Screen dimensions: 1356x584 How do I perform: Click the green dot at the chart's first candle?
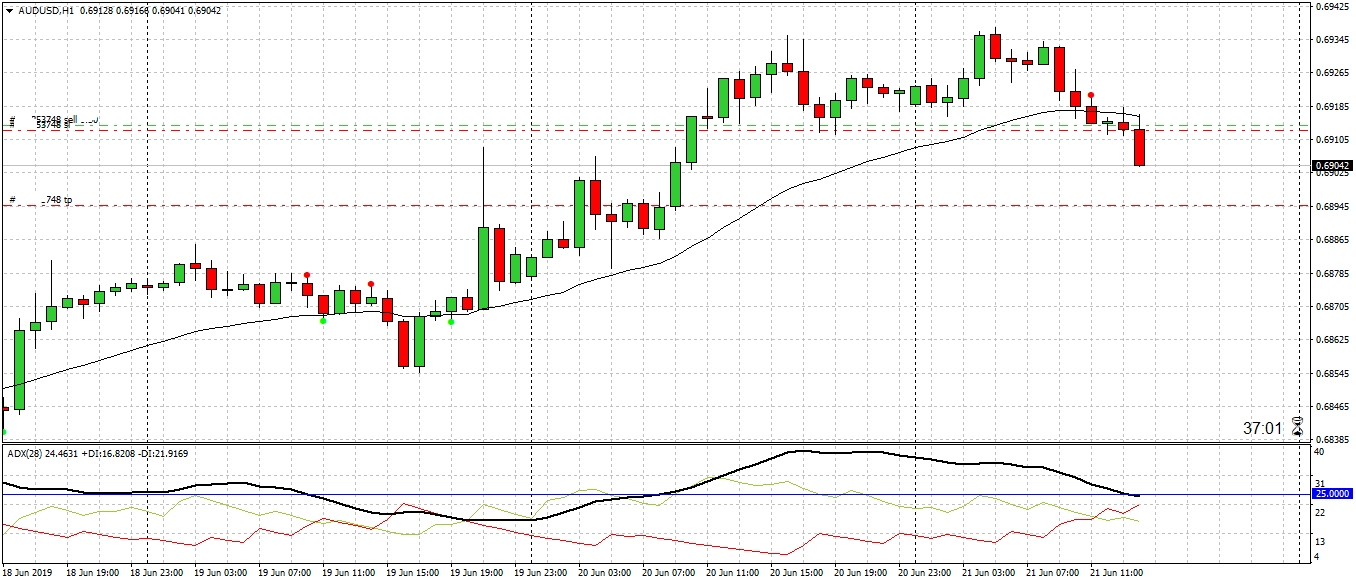pyautogui.click(x=3, y=432)
